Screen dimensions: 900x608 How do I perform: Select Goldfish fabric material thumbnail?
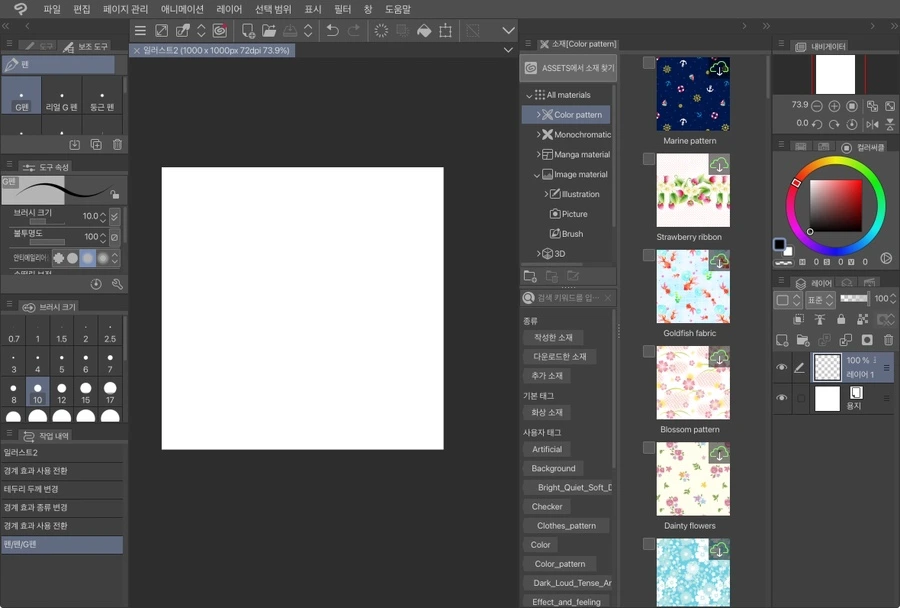point(693,286)
